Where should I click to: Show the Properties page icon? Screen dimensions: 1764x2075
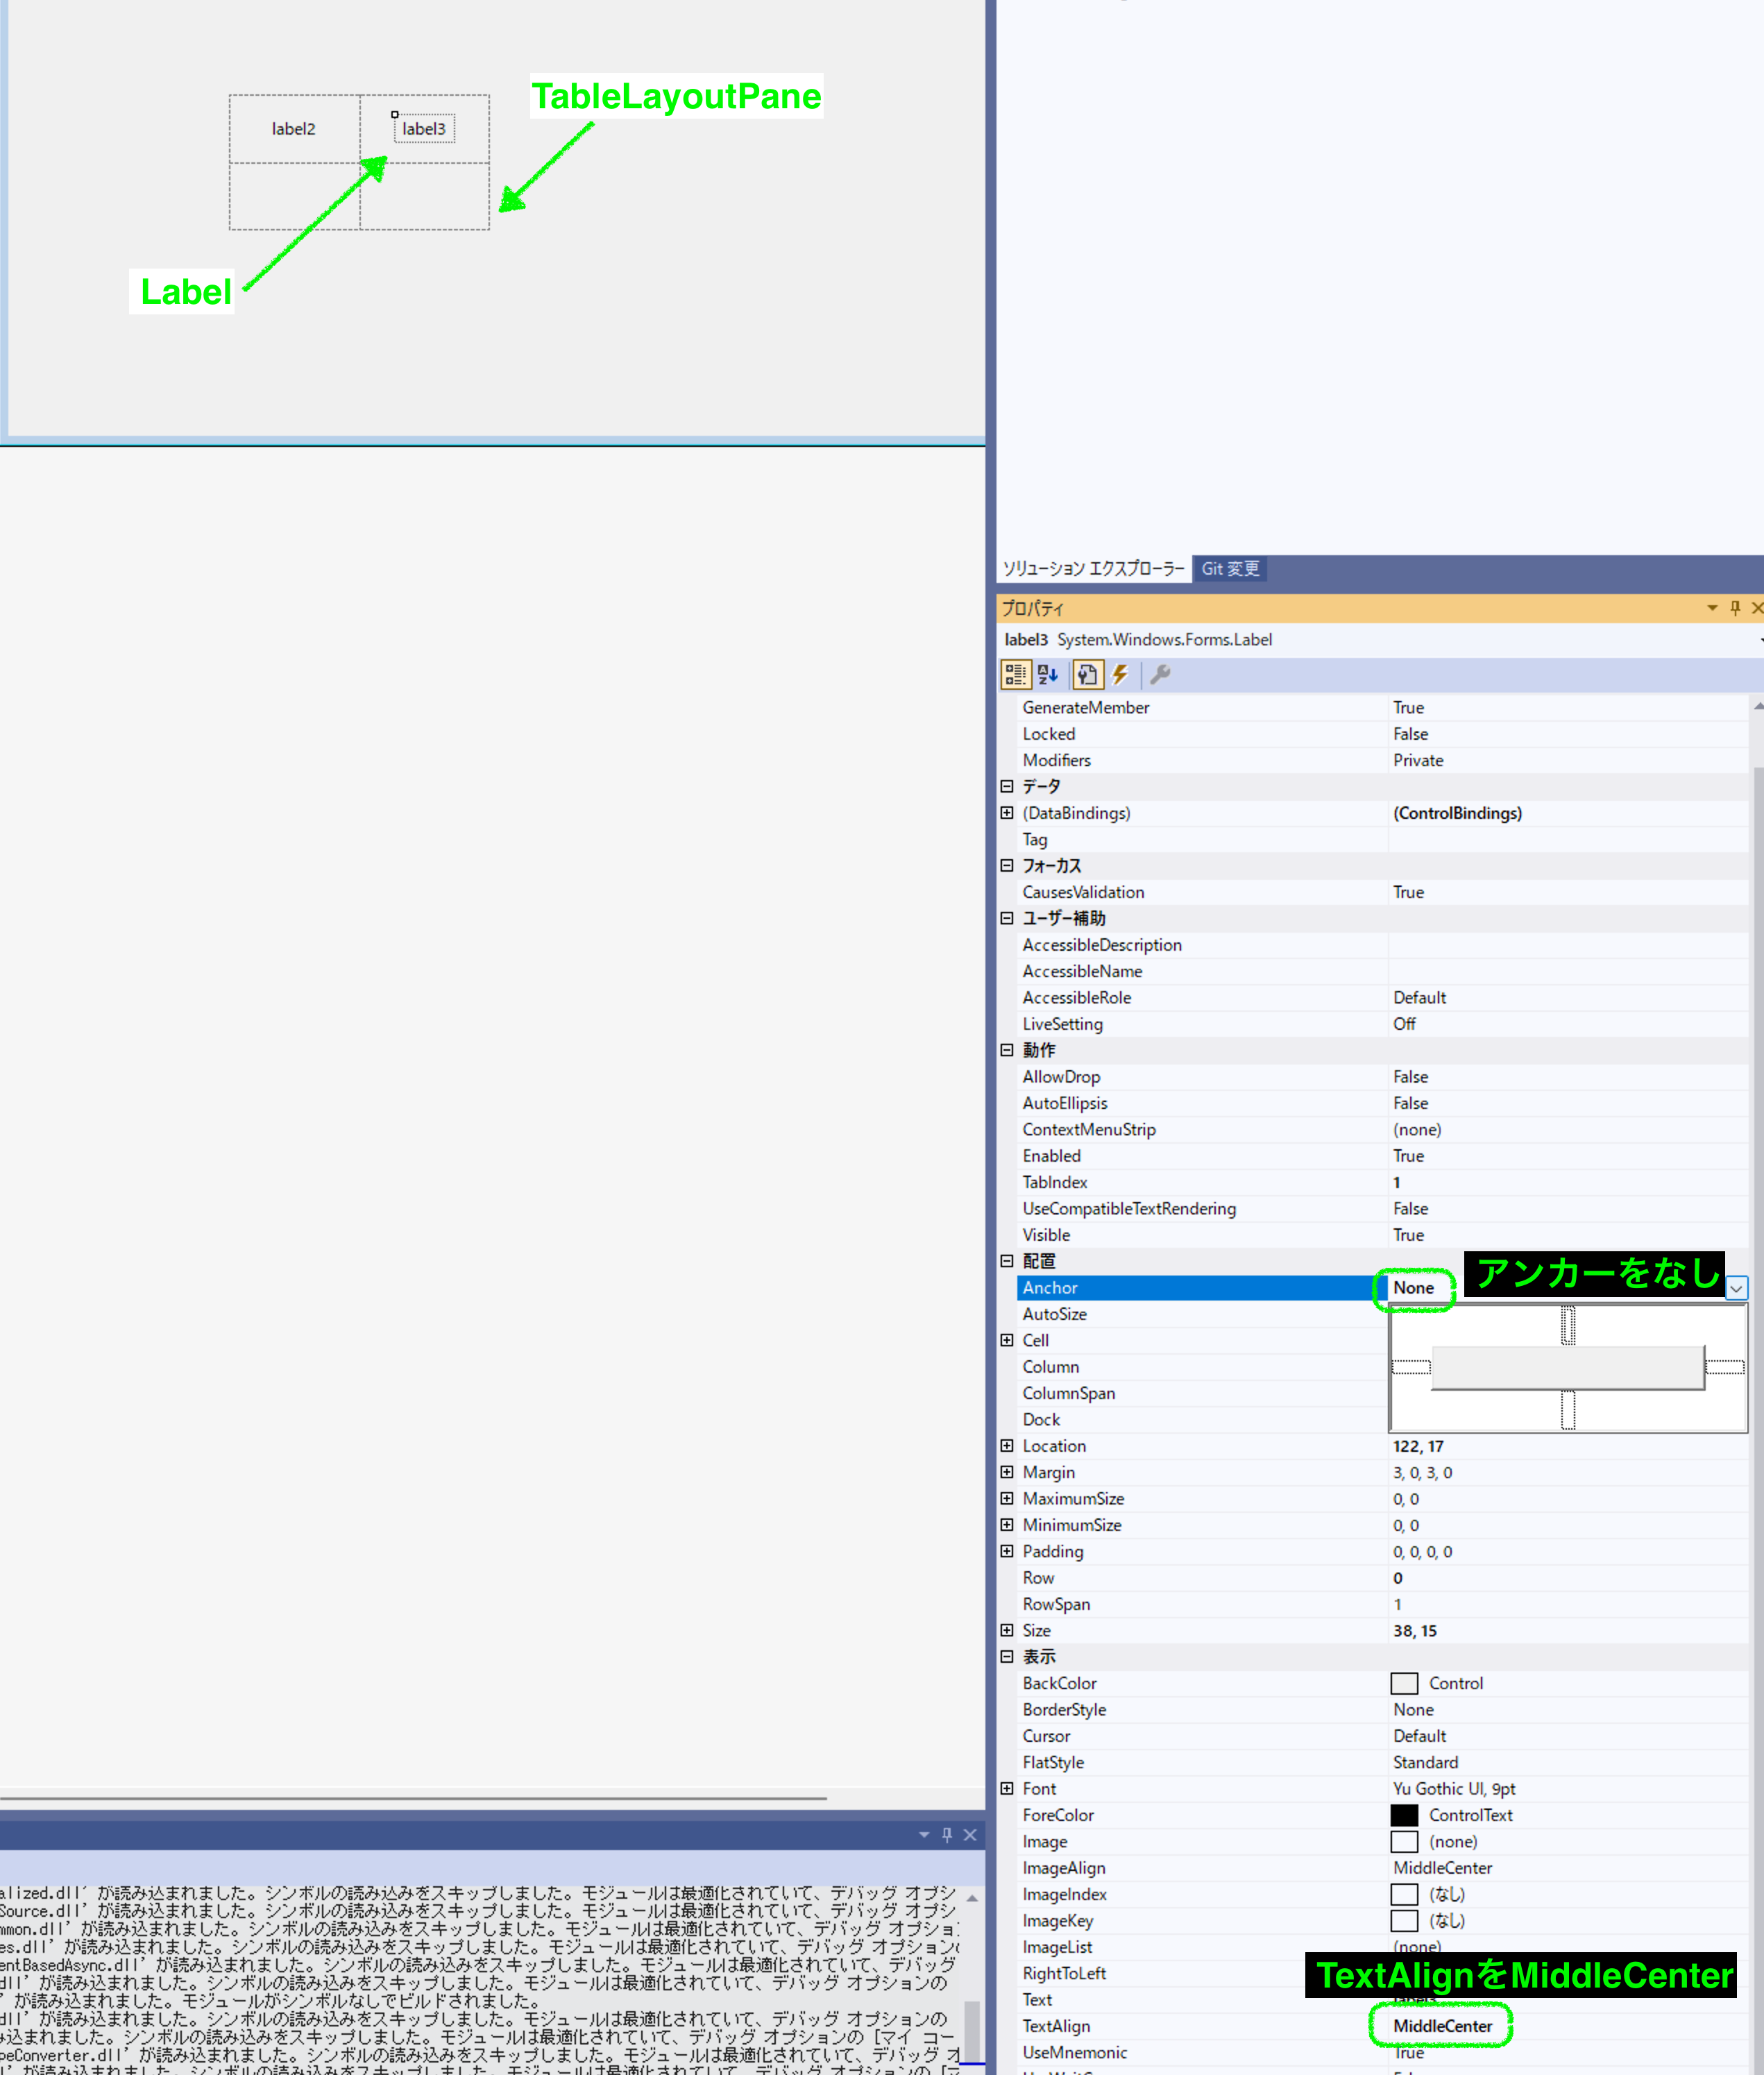[1087, 675]
